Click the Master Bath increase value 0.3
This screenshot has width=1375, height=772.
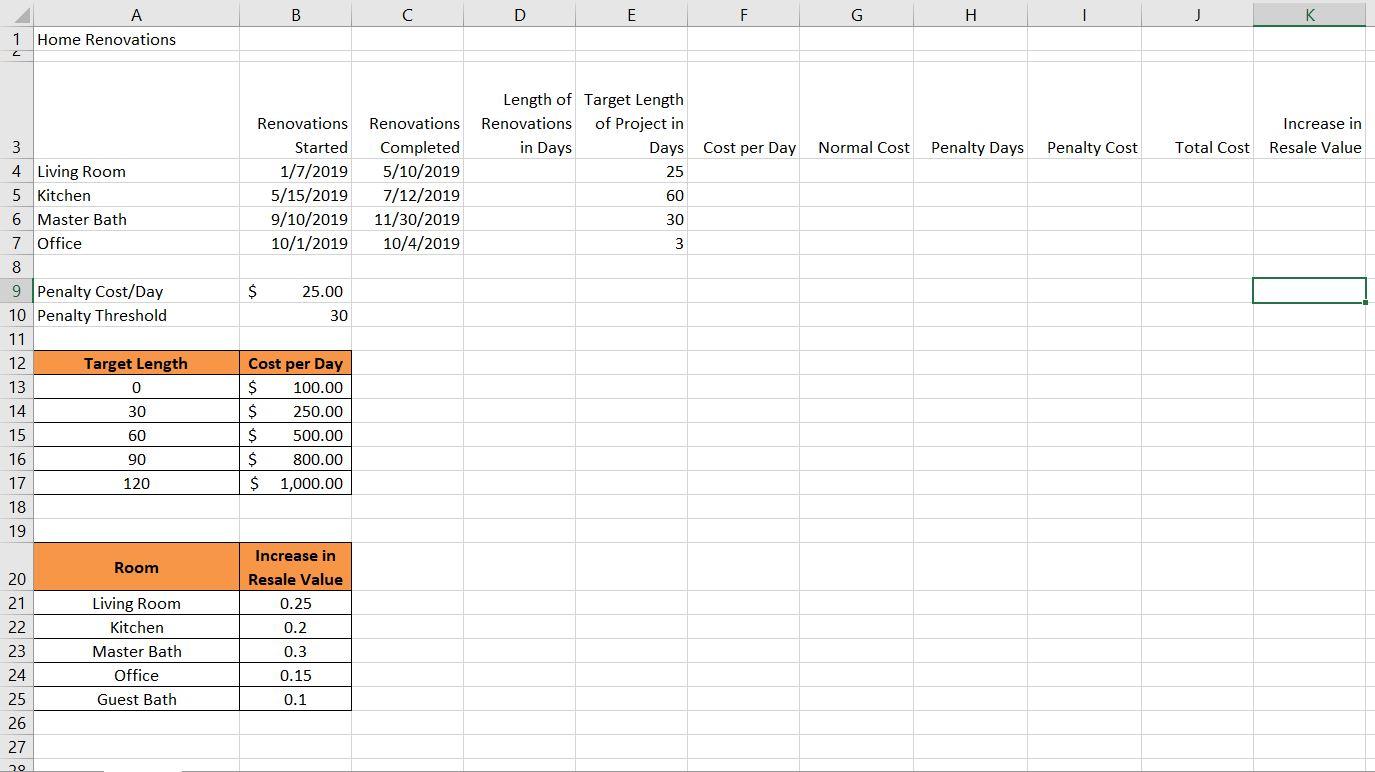[295, 651]
